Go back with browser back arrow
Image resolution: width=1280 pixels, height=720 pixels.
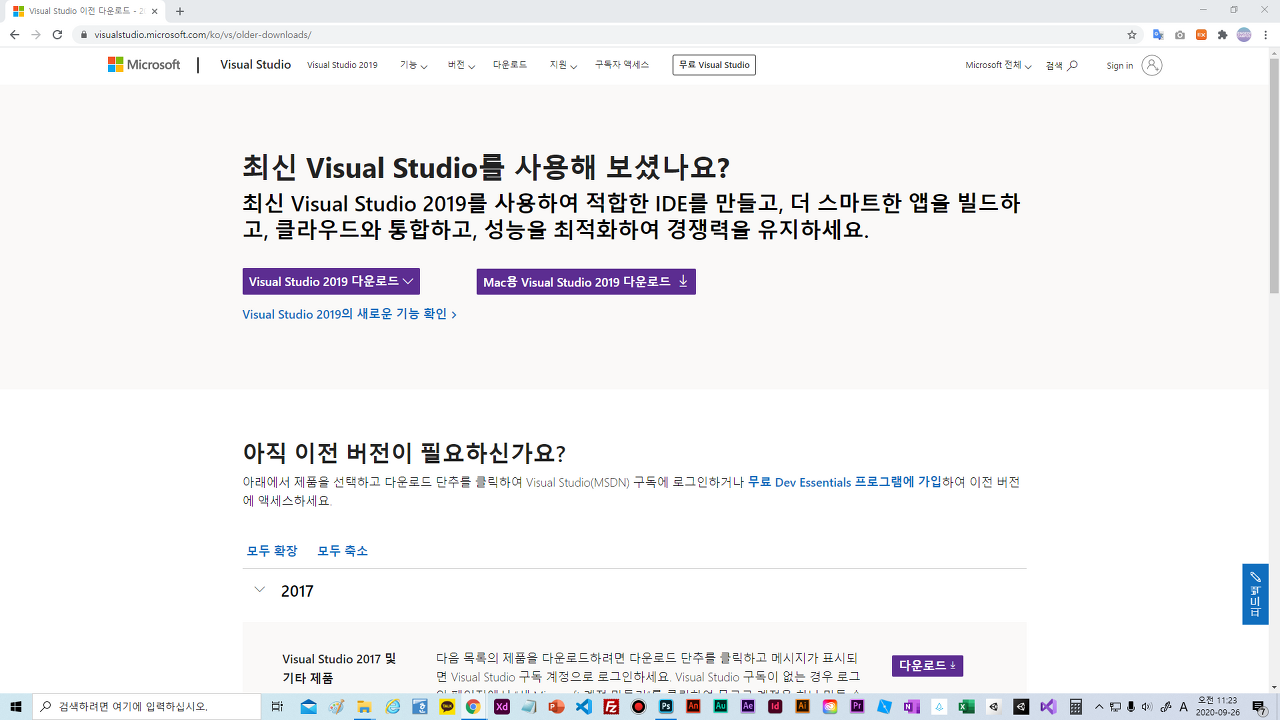[14, 34]
